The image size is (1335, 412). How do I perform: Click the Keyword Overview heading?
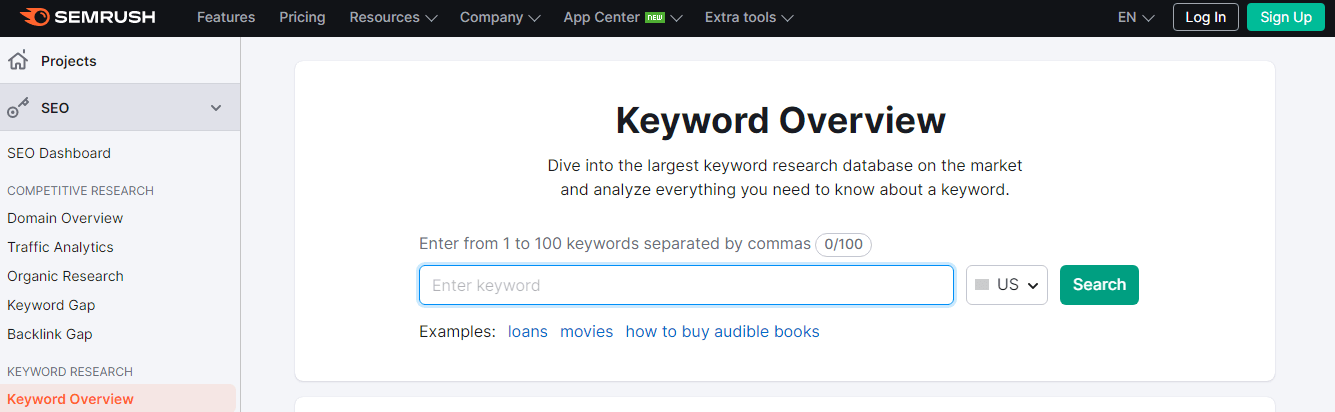[x=781, y=120]
